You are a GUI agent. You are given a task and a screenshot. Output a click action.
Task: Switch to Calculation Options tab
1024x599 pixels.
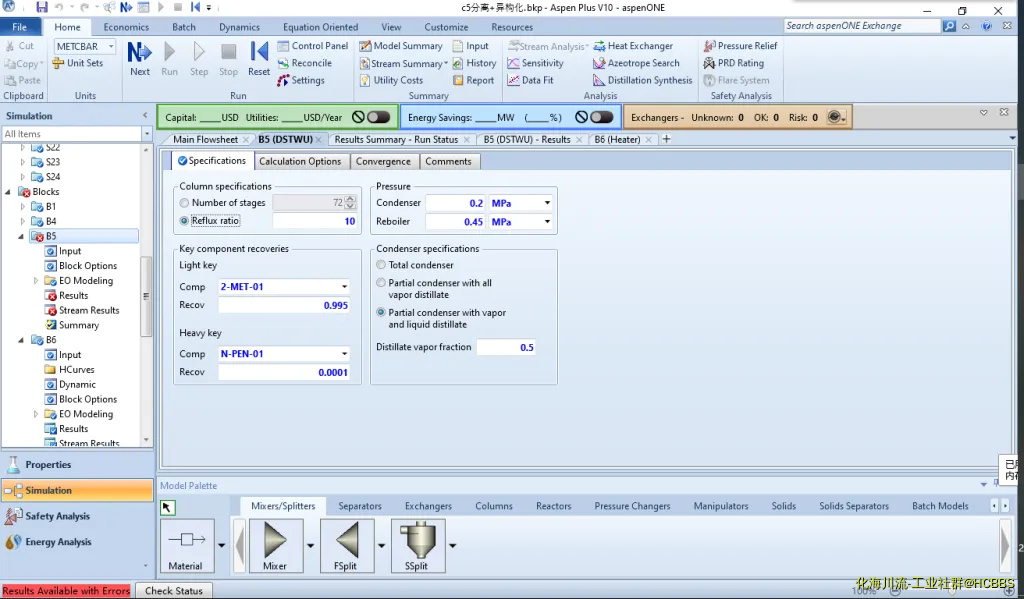coord(300,161)
